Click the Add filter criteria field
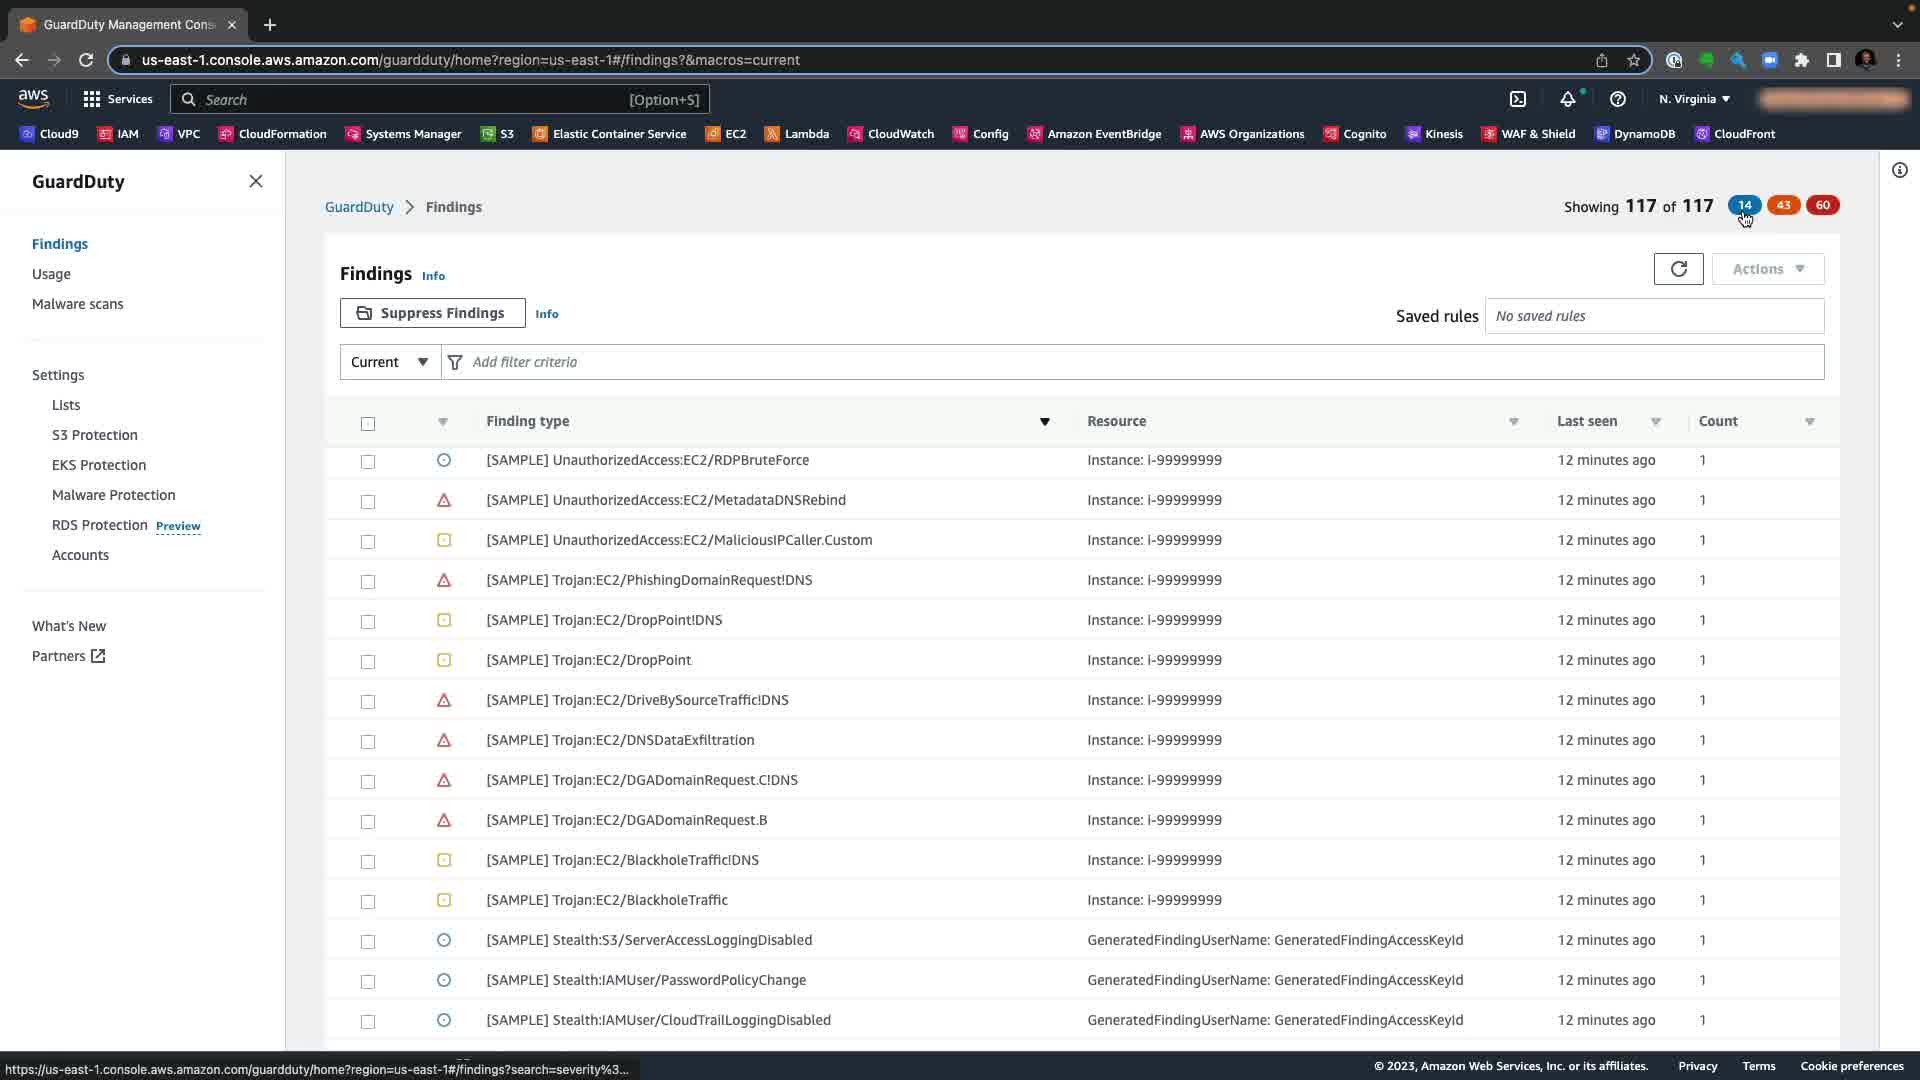Viewport: 1920px width, 1080px height. tap(1130, 362)
